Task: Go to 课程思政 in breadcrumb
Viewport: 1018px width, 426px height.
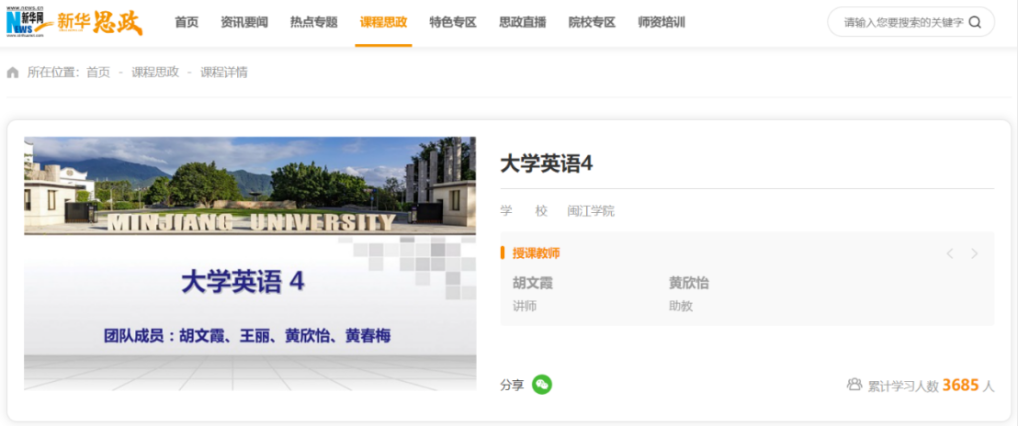Action: [155, 73]
